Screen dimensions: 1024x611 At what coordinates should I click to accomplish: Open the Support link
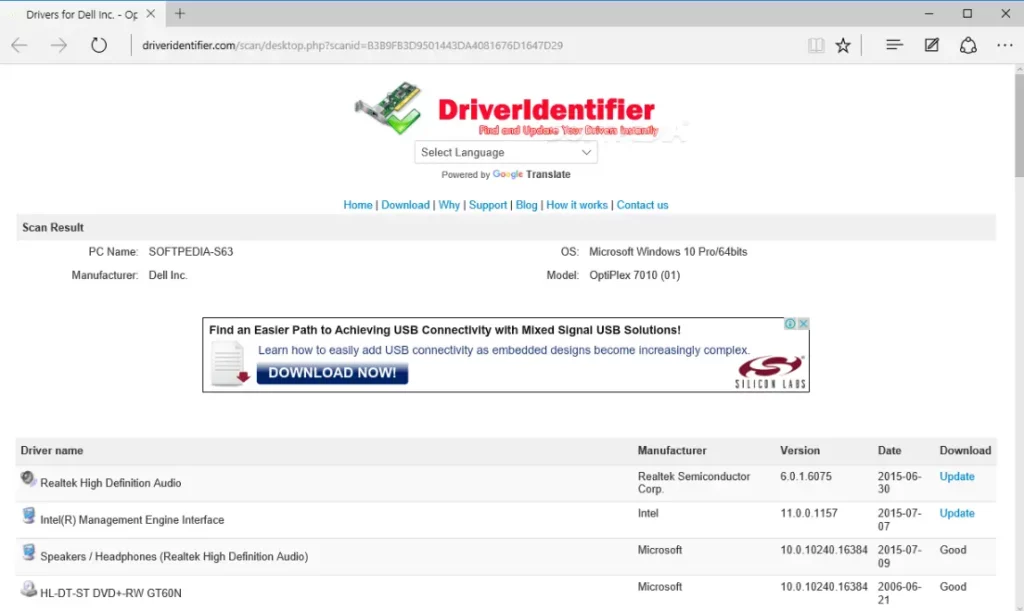(x=487, y=205)
